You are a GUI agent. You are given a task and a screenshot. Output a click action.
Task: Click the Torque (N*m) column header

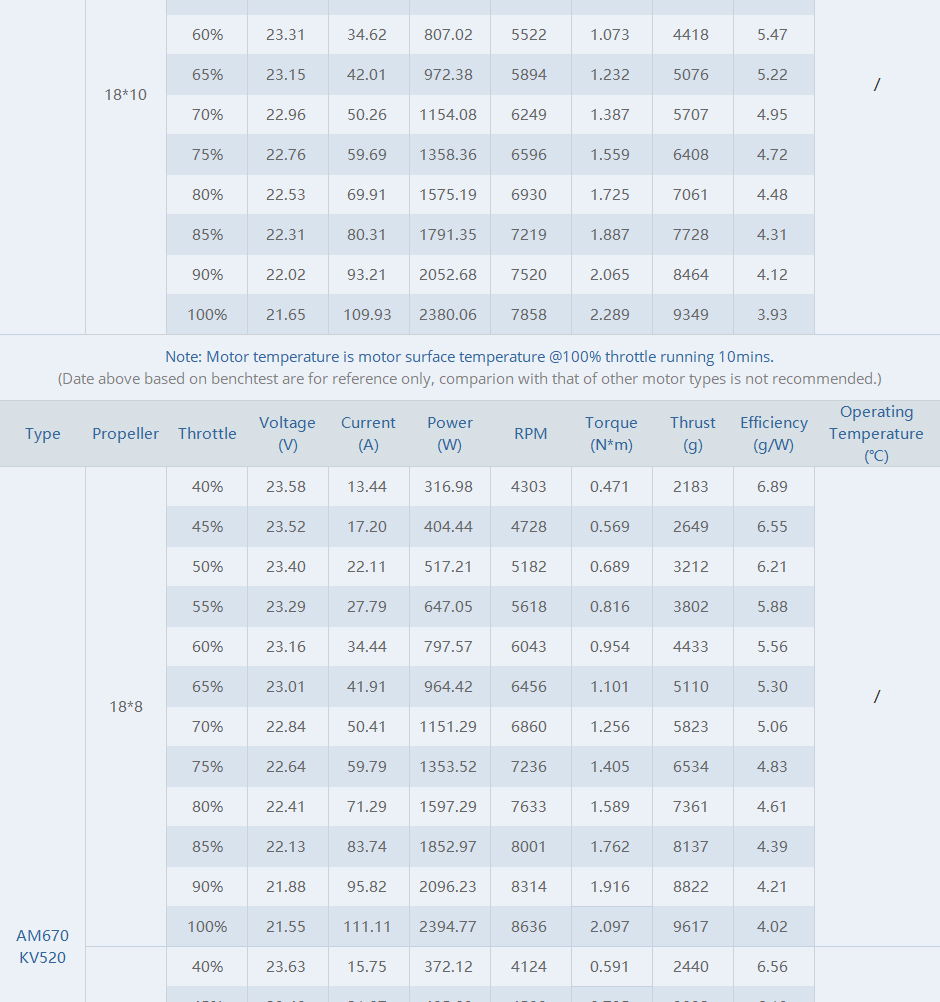(611, 434)
